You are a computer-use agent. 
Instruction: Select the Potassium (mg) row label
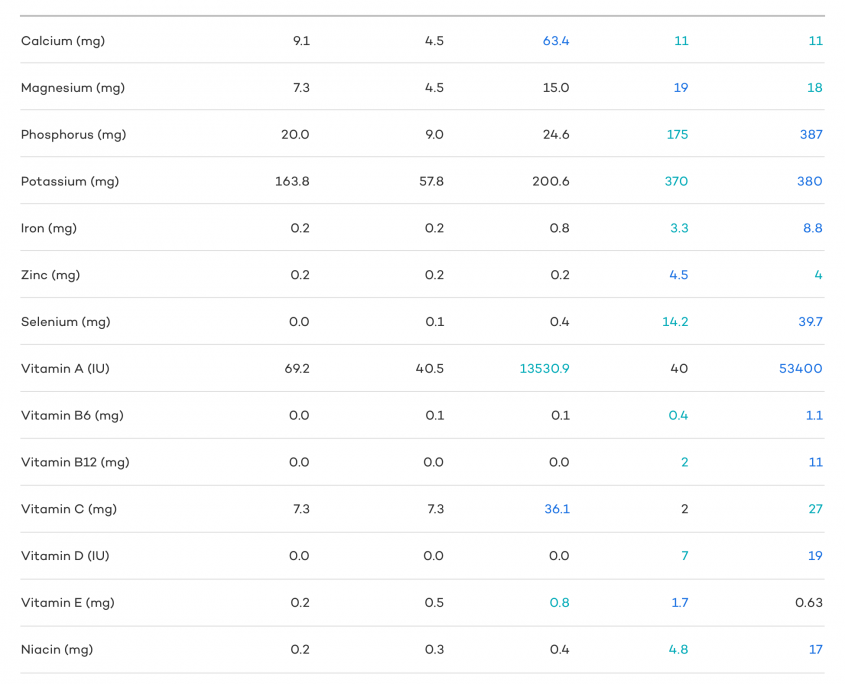click(70, 182)
